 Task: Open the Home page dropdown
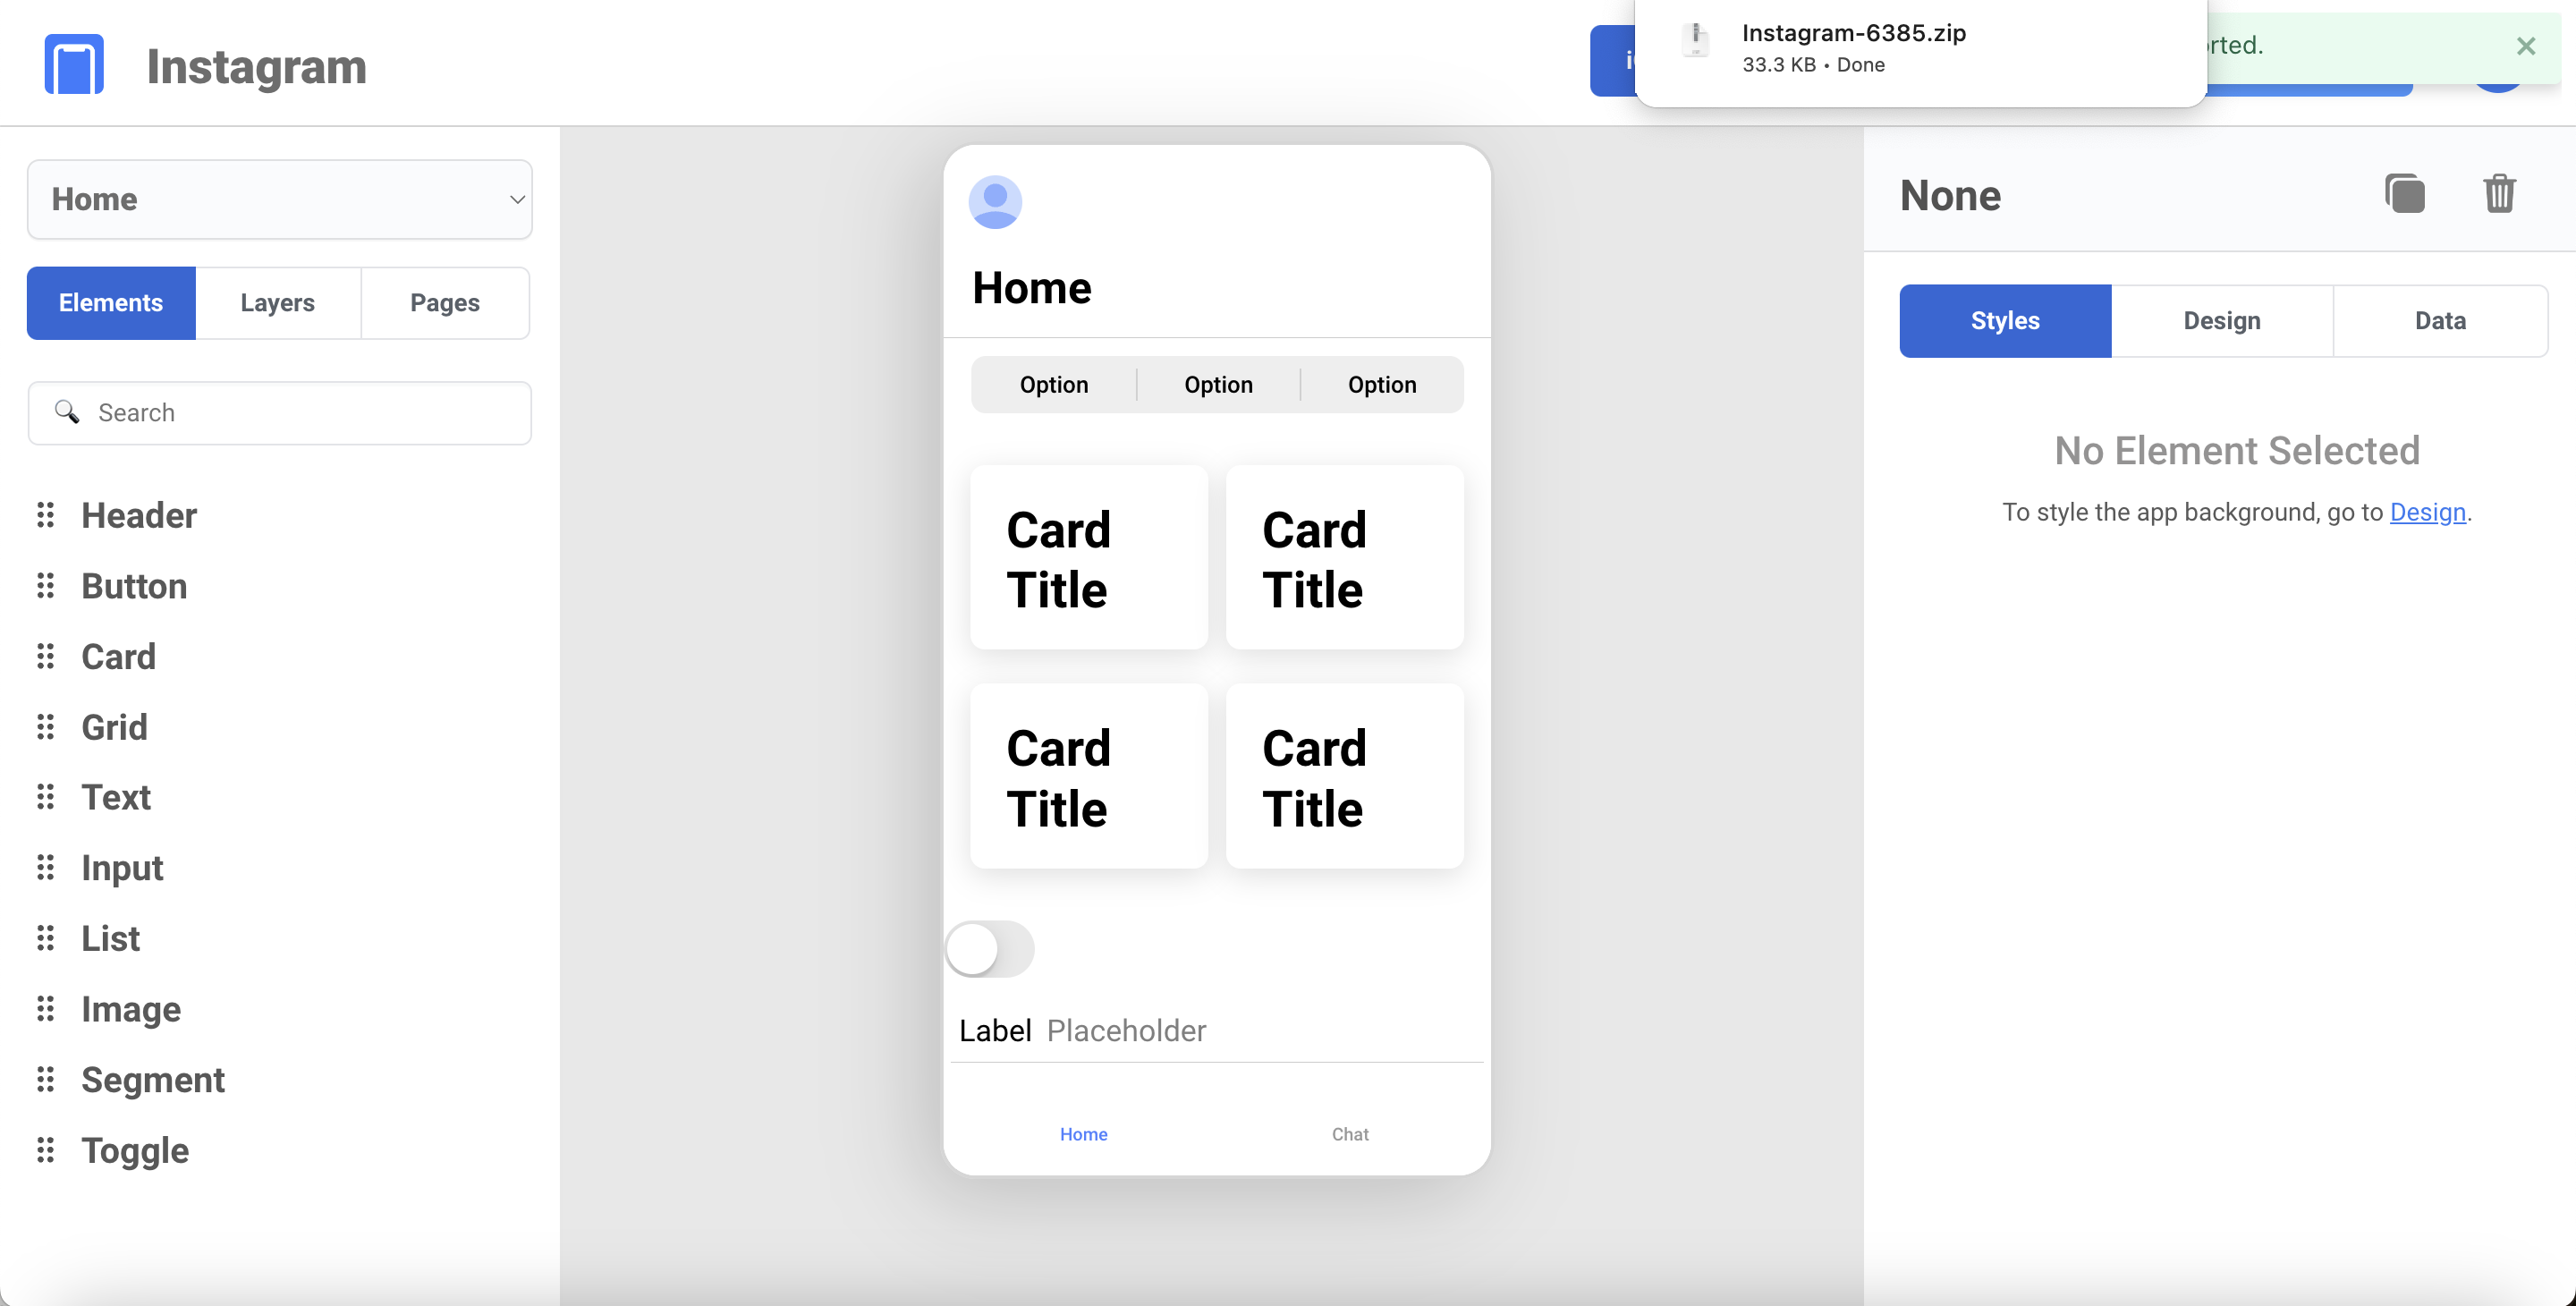(x=280, y=199)
